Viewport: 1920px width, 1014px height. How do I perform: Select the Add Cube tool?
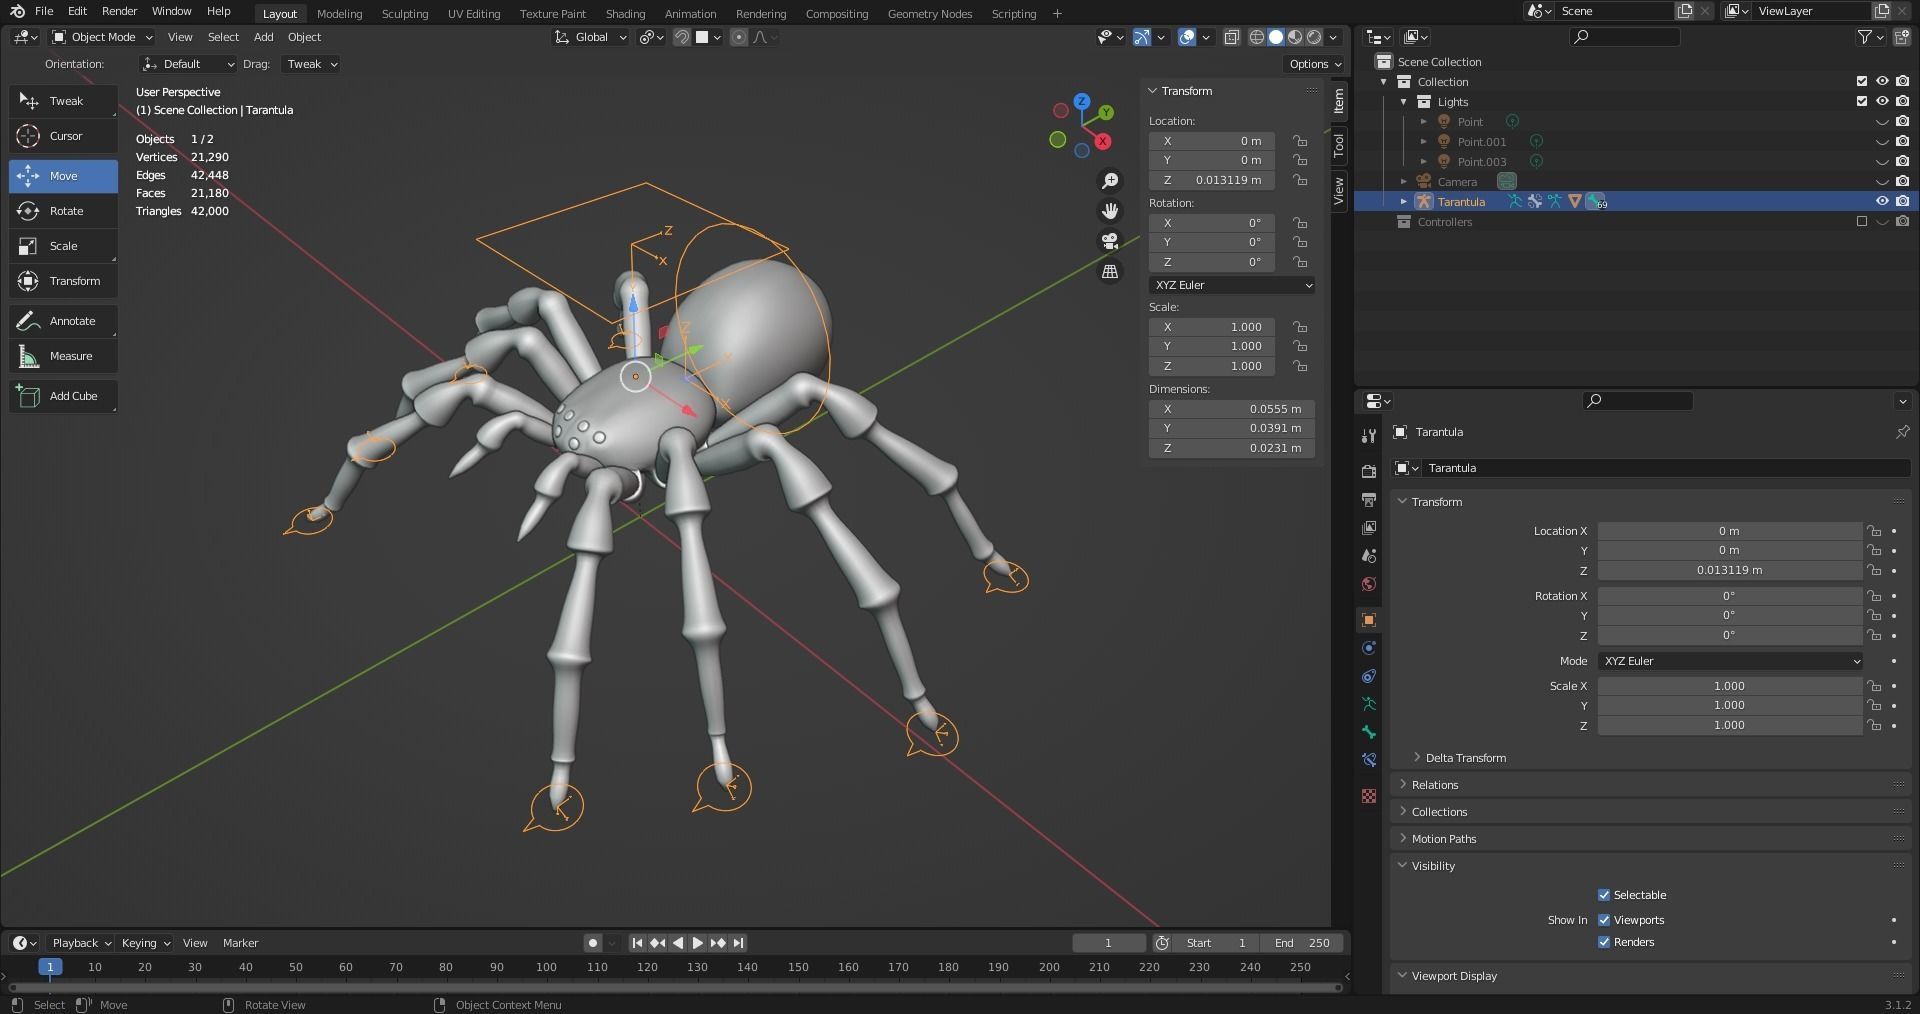63,396
